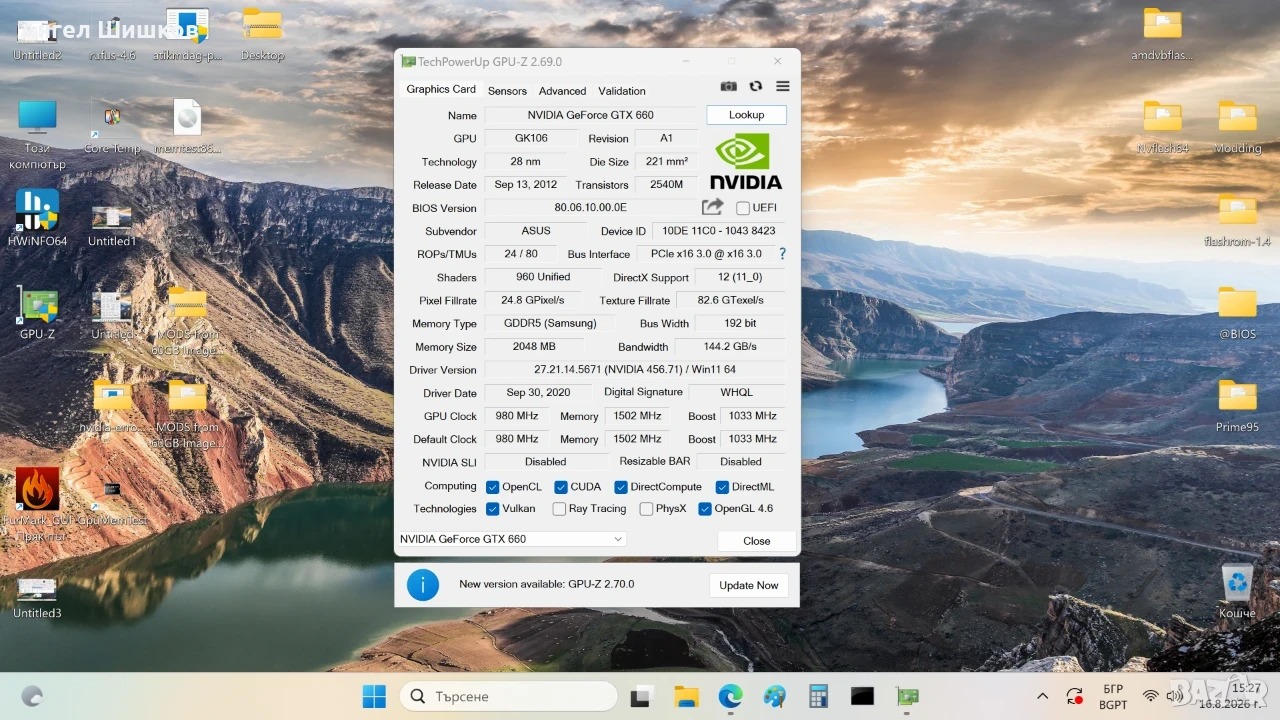Open the flashrom-1.4 folder on desktop

point(1237,219)
